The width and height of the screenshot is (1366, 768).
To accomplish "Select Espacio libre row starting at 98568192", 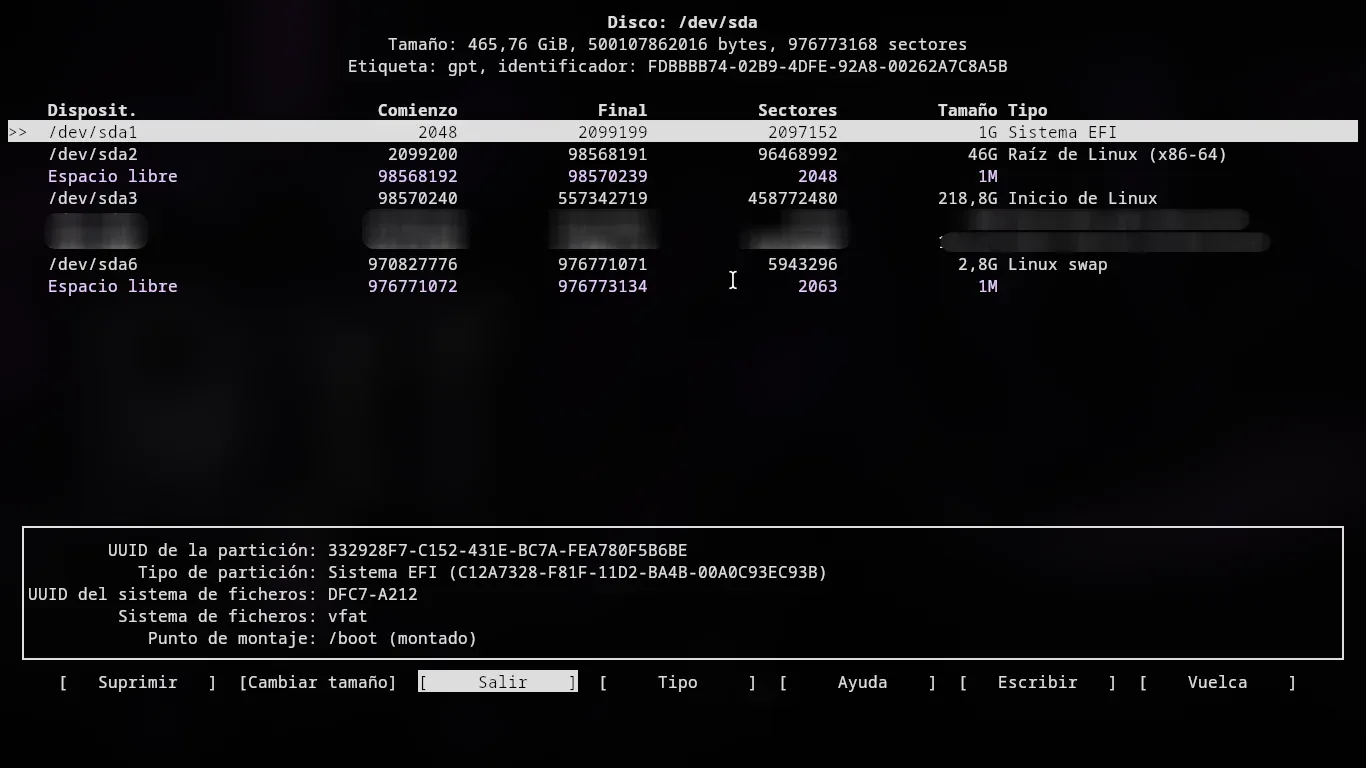I will [683, 176].
